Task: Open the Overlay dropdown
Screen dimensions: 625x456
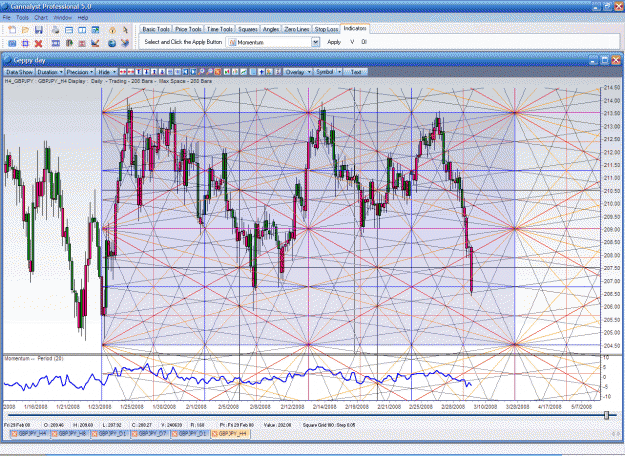Action: (298, 72)
